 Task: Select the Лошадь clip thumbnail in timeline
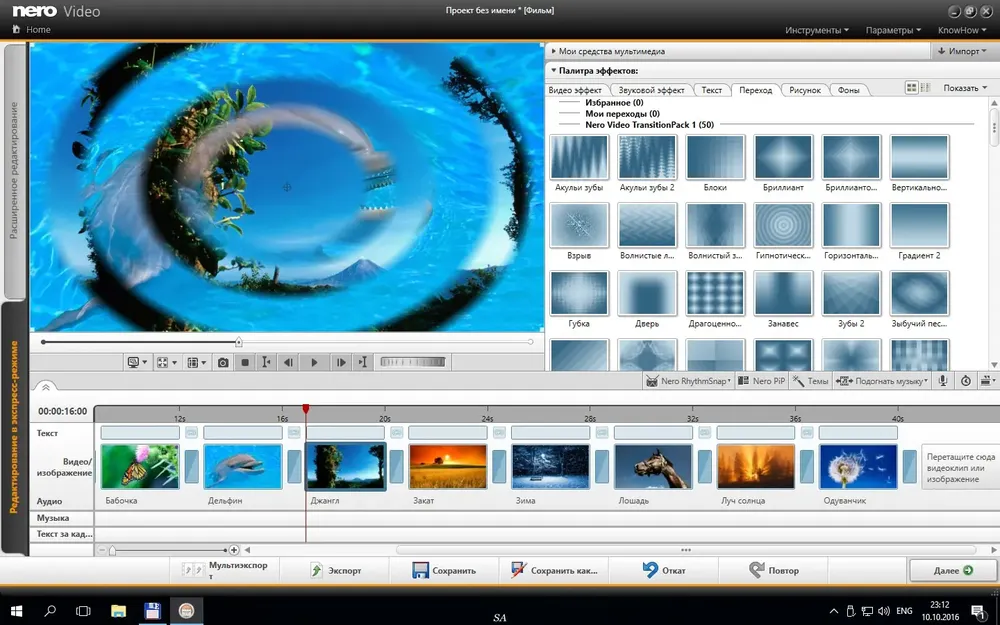pyautogui.click(x=652, y=466)
